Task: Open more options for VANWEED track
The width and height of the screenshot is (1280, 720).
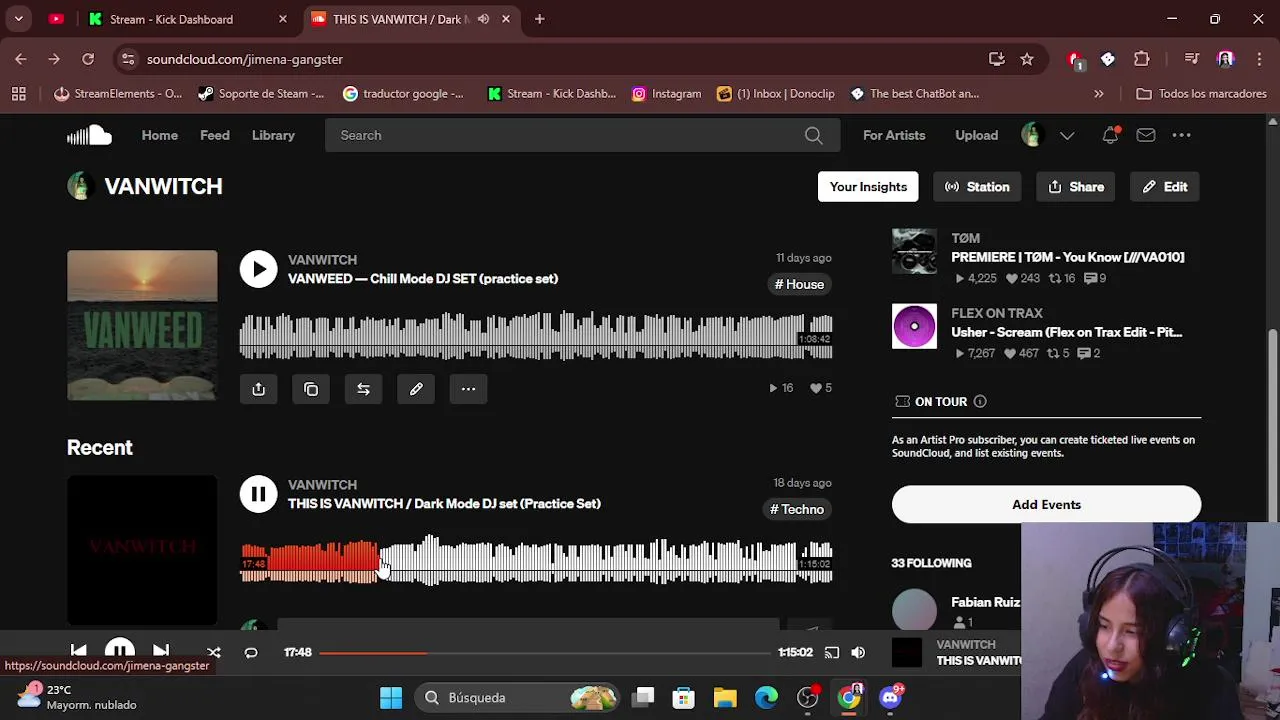Action: tap(468, 389)
